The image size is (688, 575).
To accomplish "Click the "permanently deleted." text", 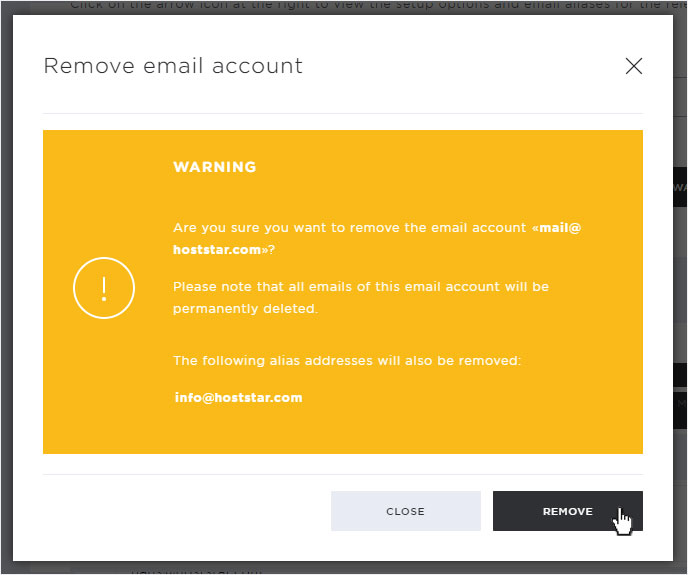I will (x=245, y=309).
